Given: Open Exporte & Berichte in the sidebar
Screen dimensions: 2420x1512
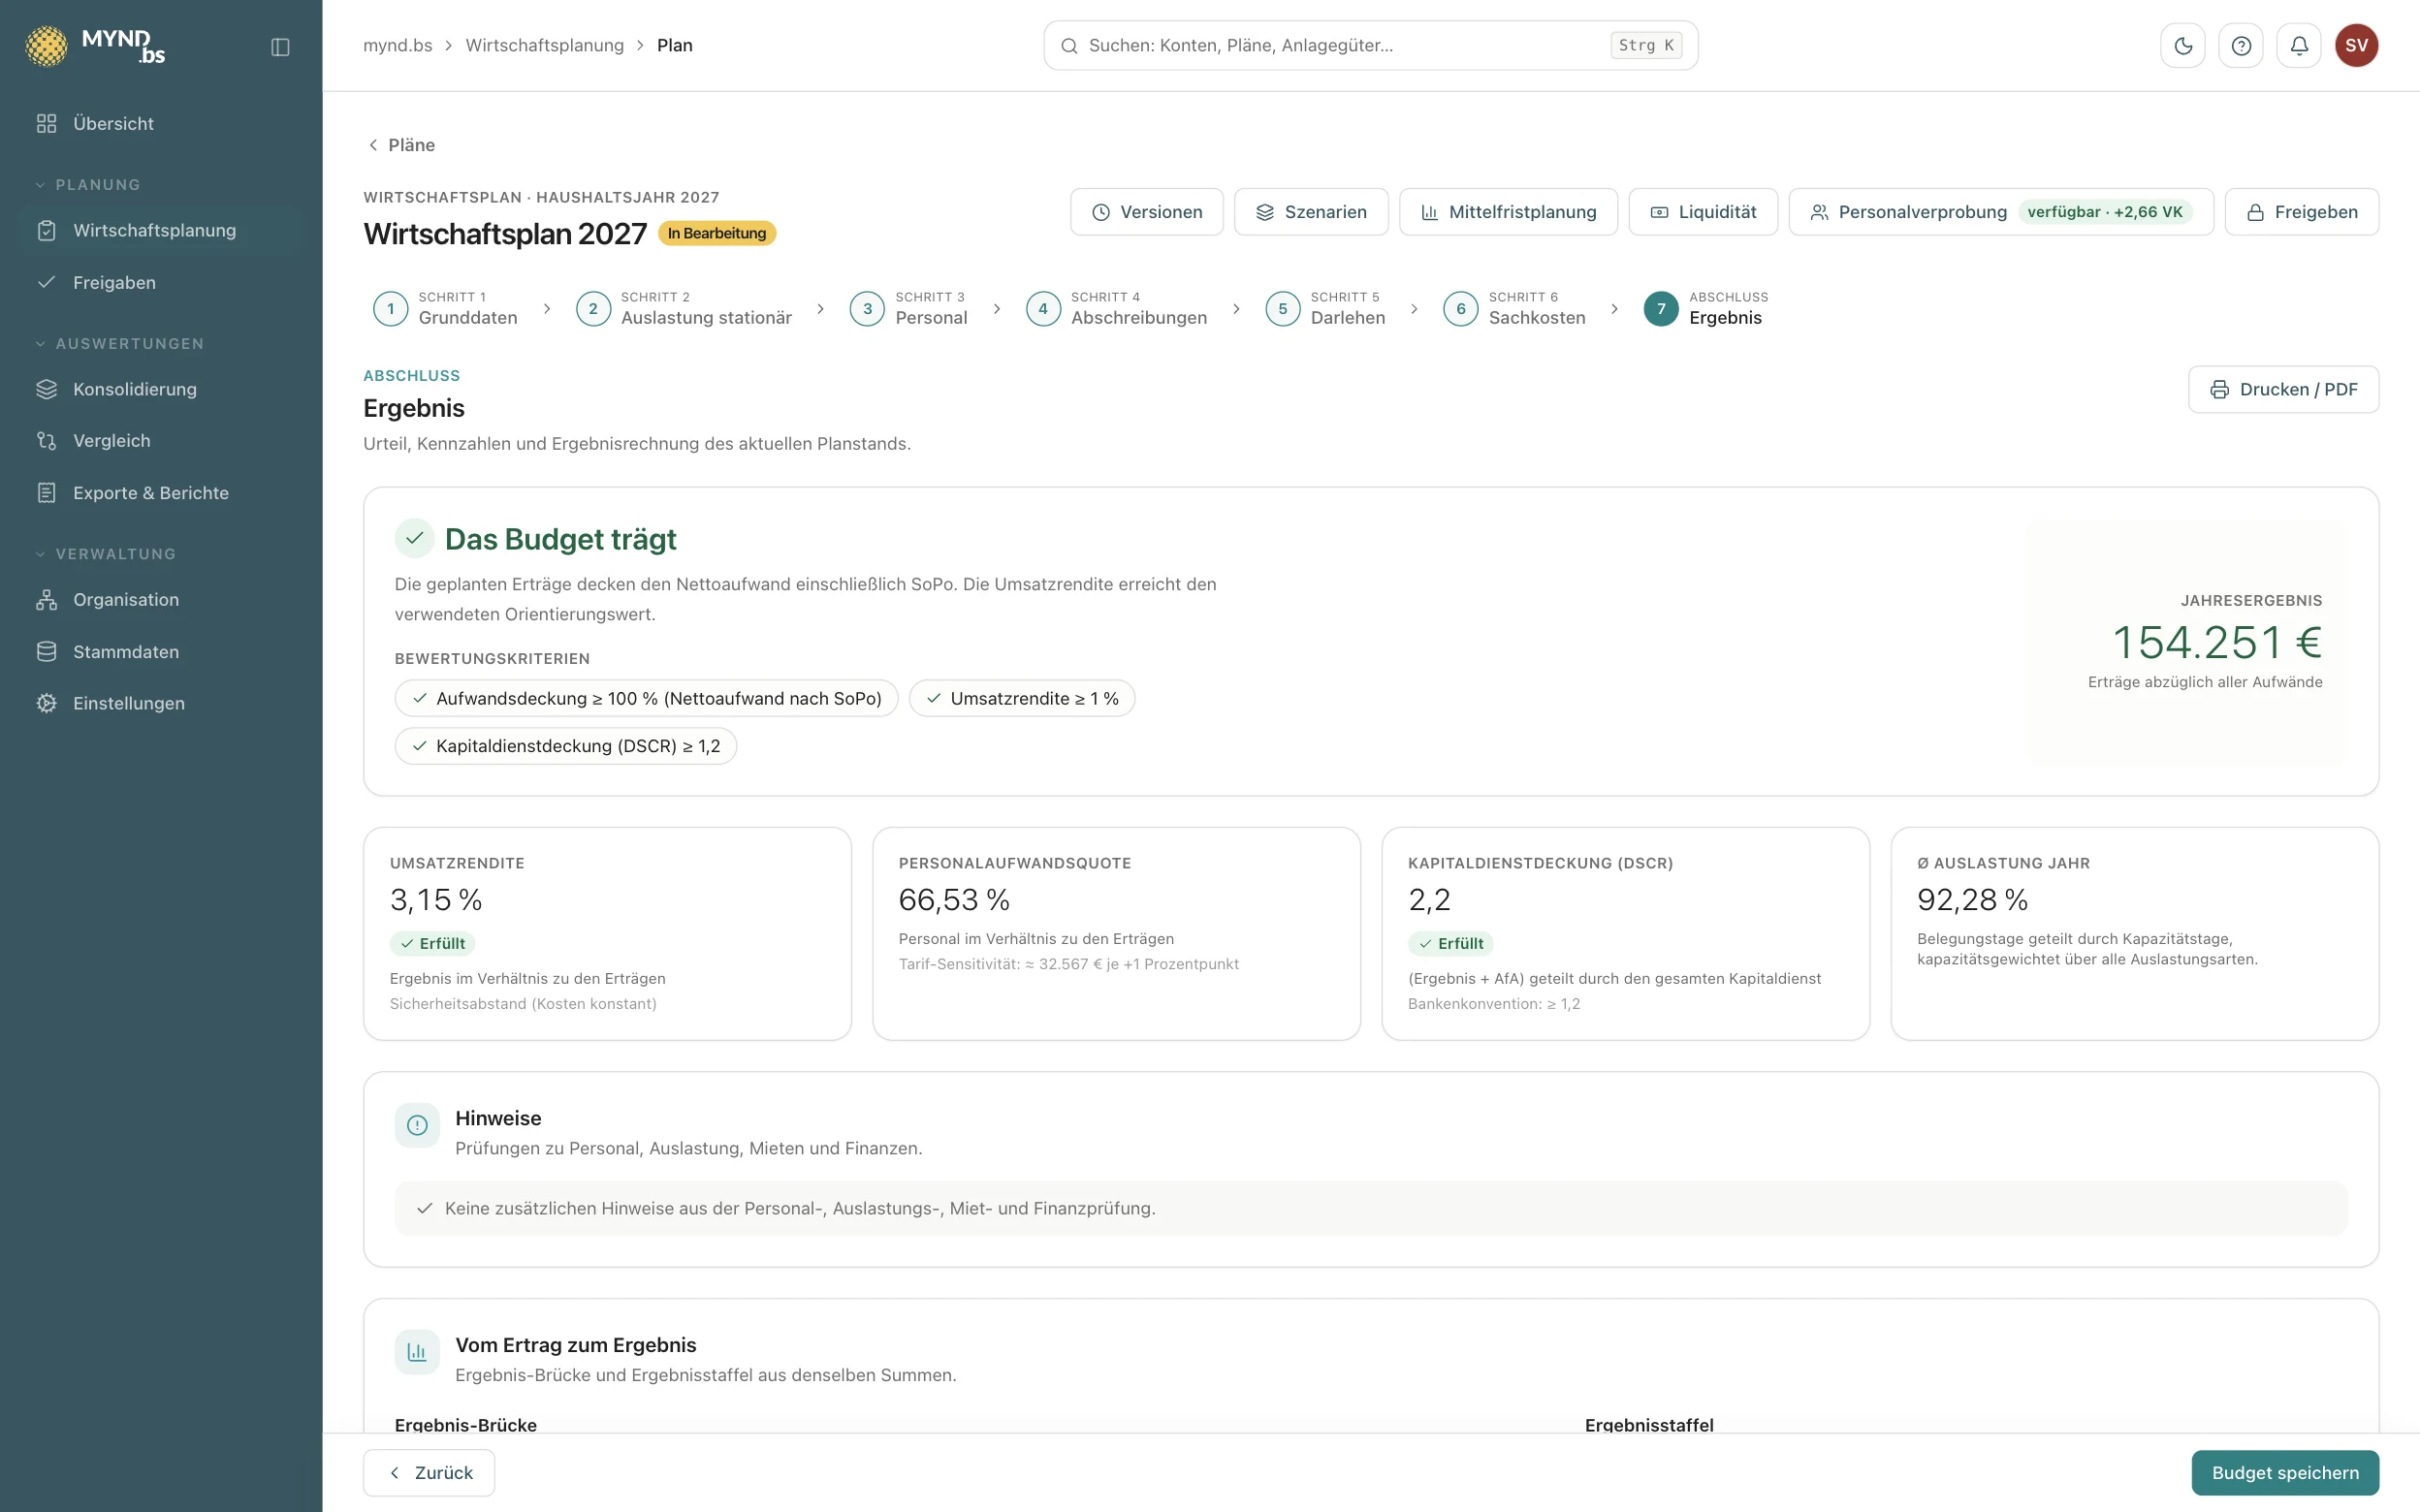Looking at the screenshot, I should click(x=161, y=493).
